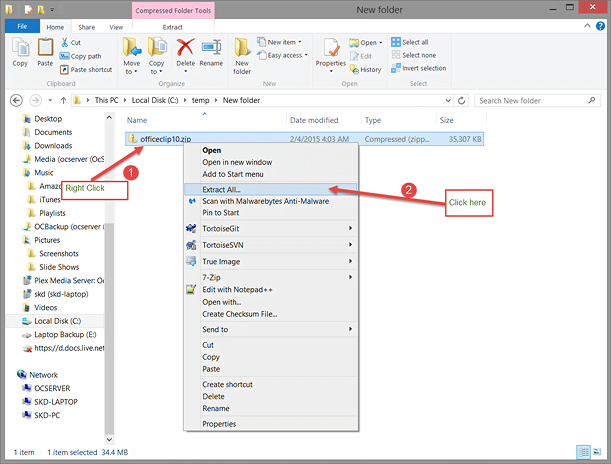Click the red Delete icon
The height and width of the screenshot is (464, 611).
(x=185, y=50)
